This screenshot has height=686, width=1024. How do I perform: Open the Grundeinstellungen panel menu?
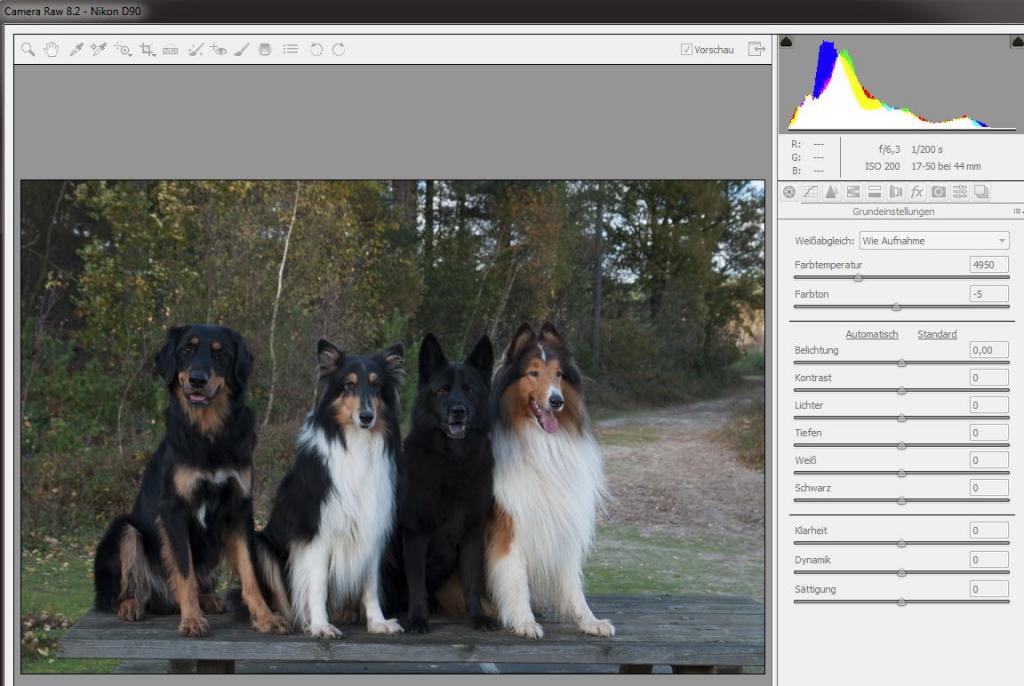(x=1017, y=211)
